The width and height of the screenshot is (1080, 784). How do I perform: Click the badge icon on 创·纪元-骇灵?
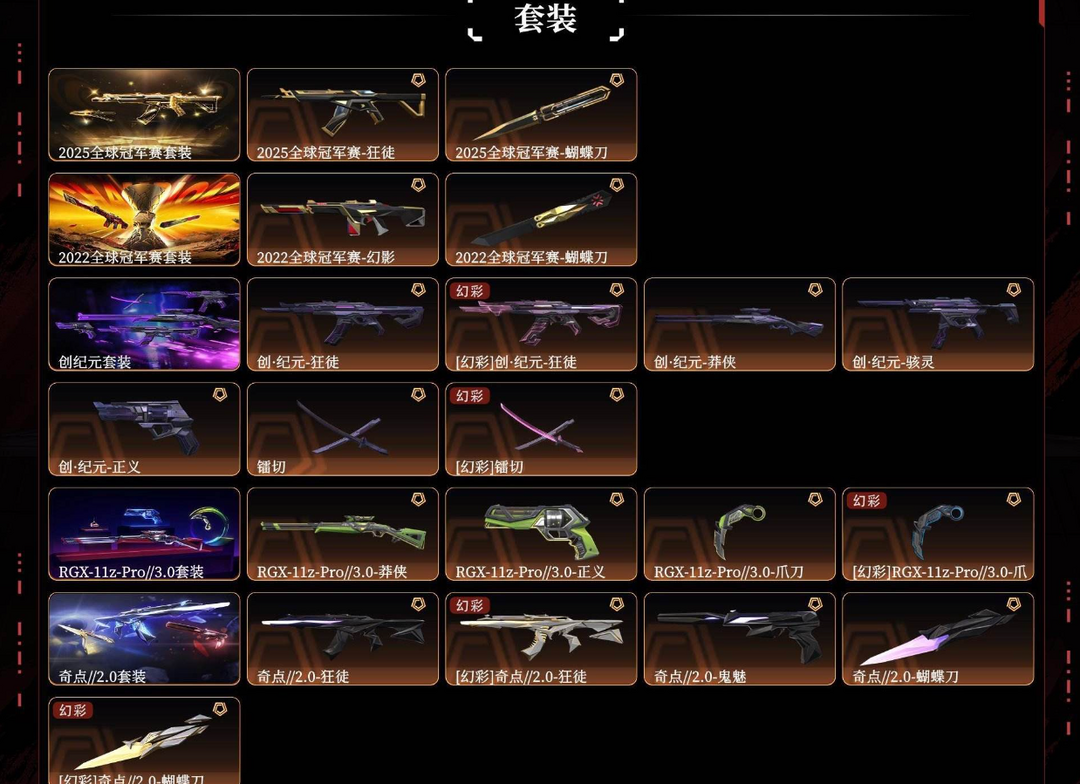tap(1013, 289)
